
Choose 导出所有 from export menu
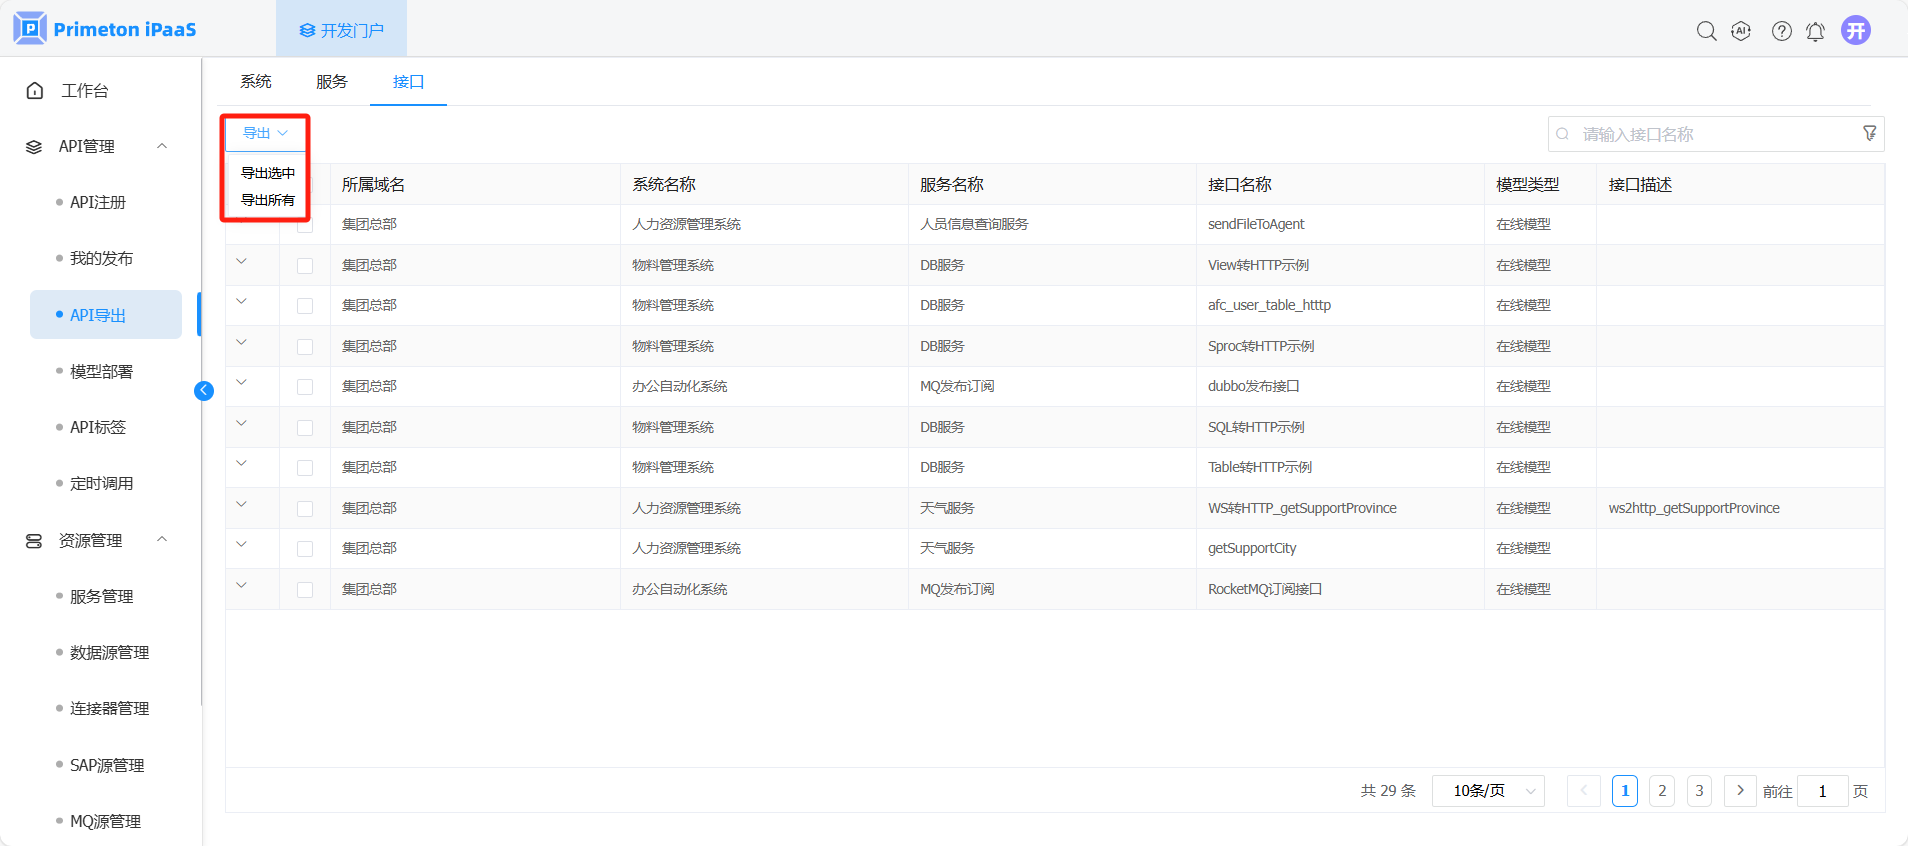(x=267, y=200)
